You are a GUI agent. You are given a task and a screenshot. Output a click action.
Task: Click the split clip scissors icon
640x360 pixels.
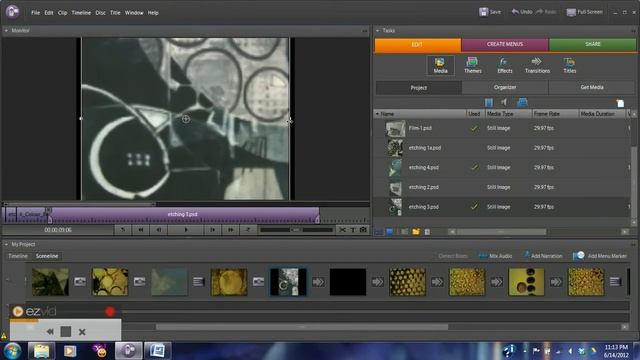coord(342,230)
